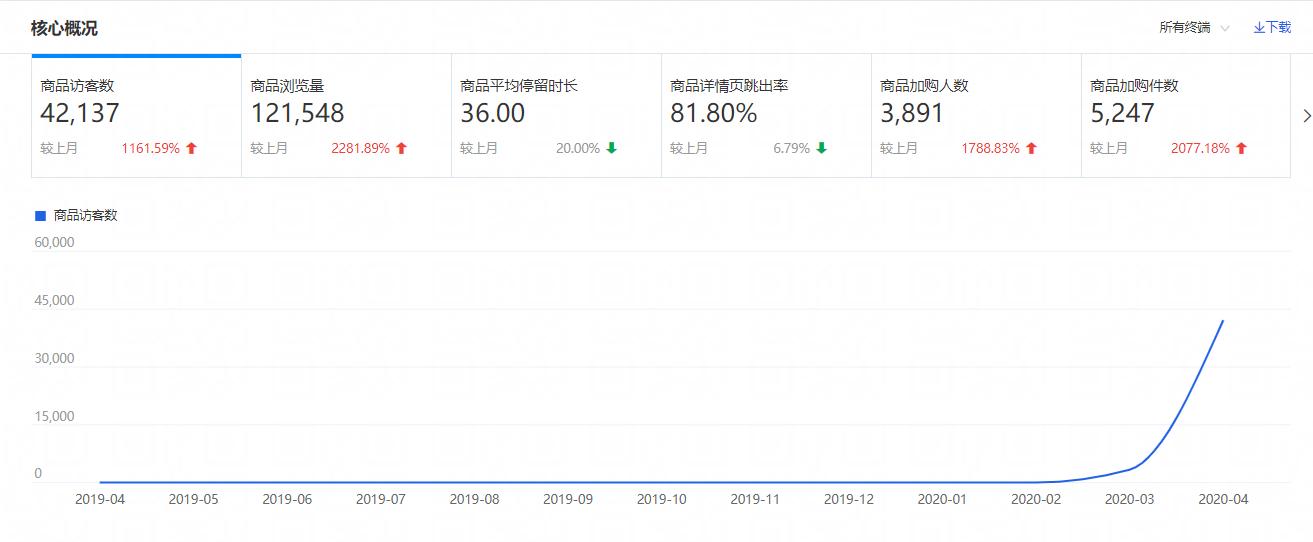The width and height of the screenshot is (1313, 542).
Task: Choose the 商品详情页跳出率 metric card
Action: coord(766,116)
